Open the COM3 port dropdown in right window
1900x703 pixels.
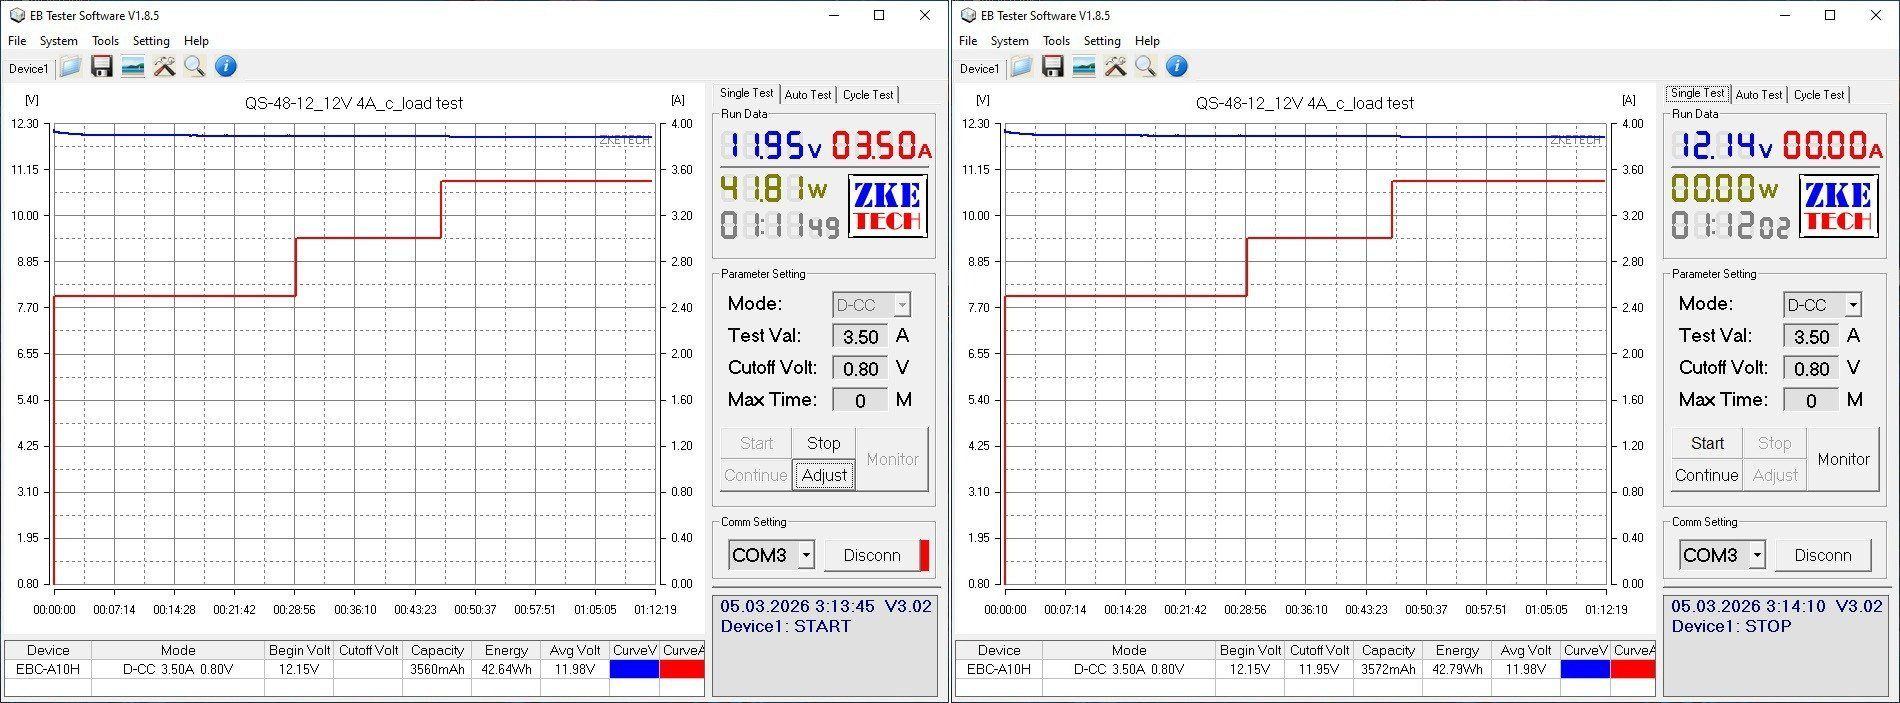(x=1757, y=555)
